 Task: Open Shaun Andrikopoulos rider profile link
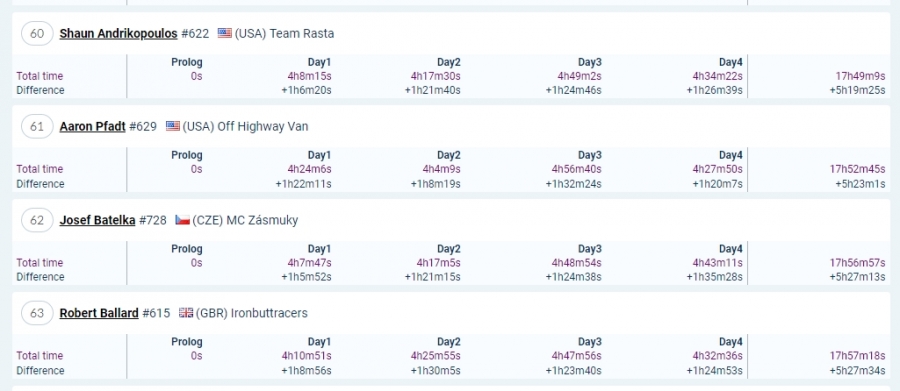[x=118, y=34]
